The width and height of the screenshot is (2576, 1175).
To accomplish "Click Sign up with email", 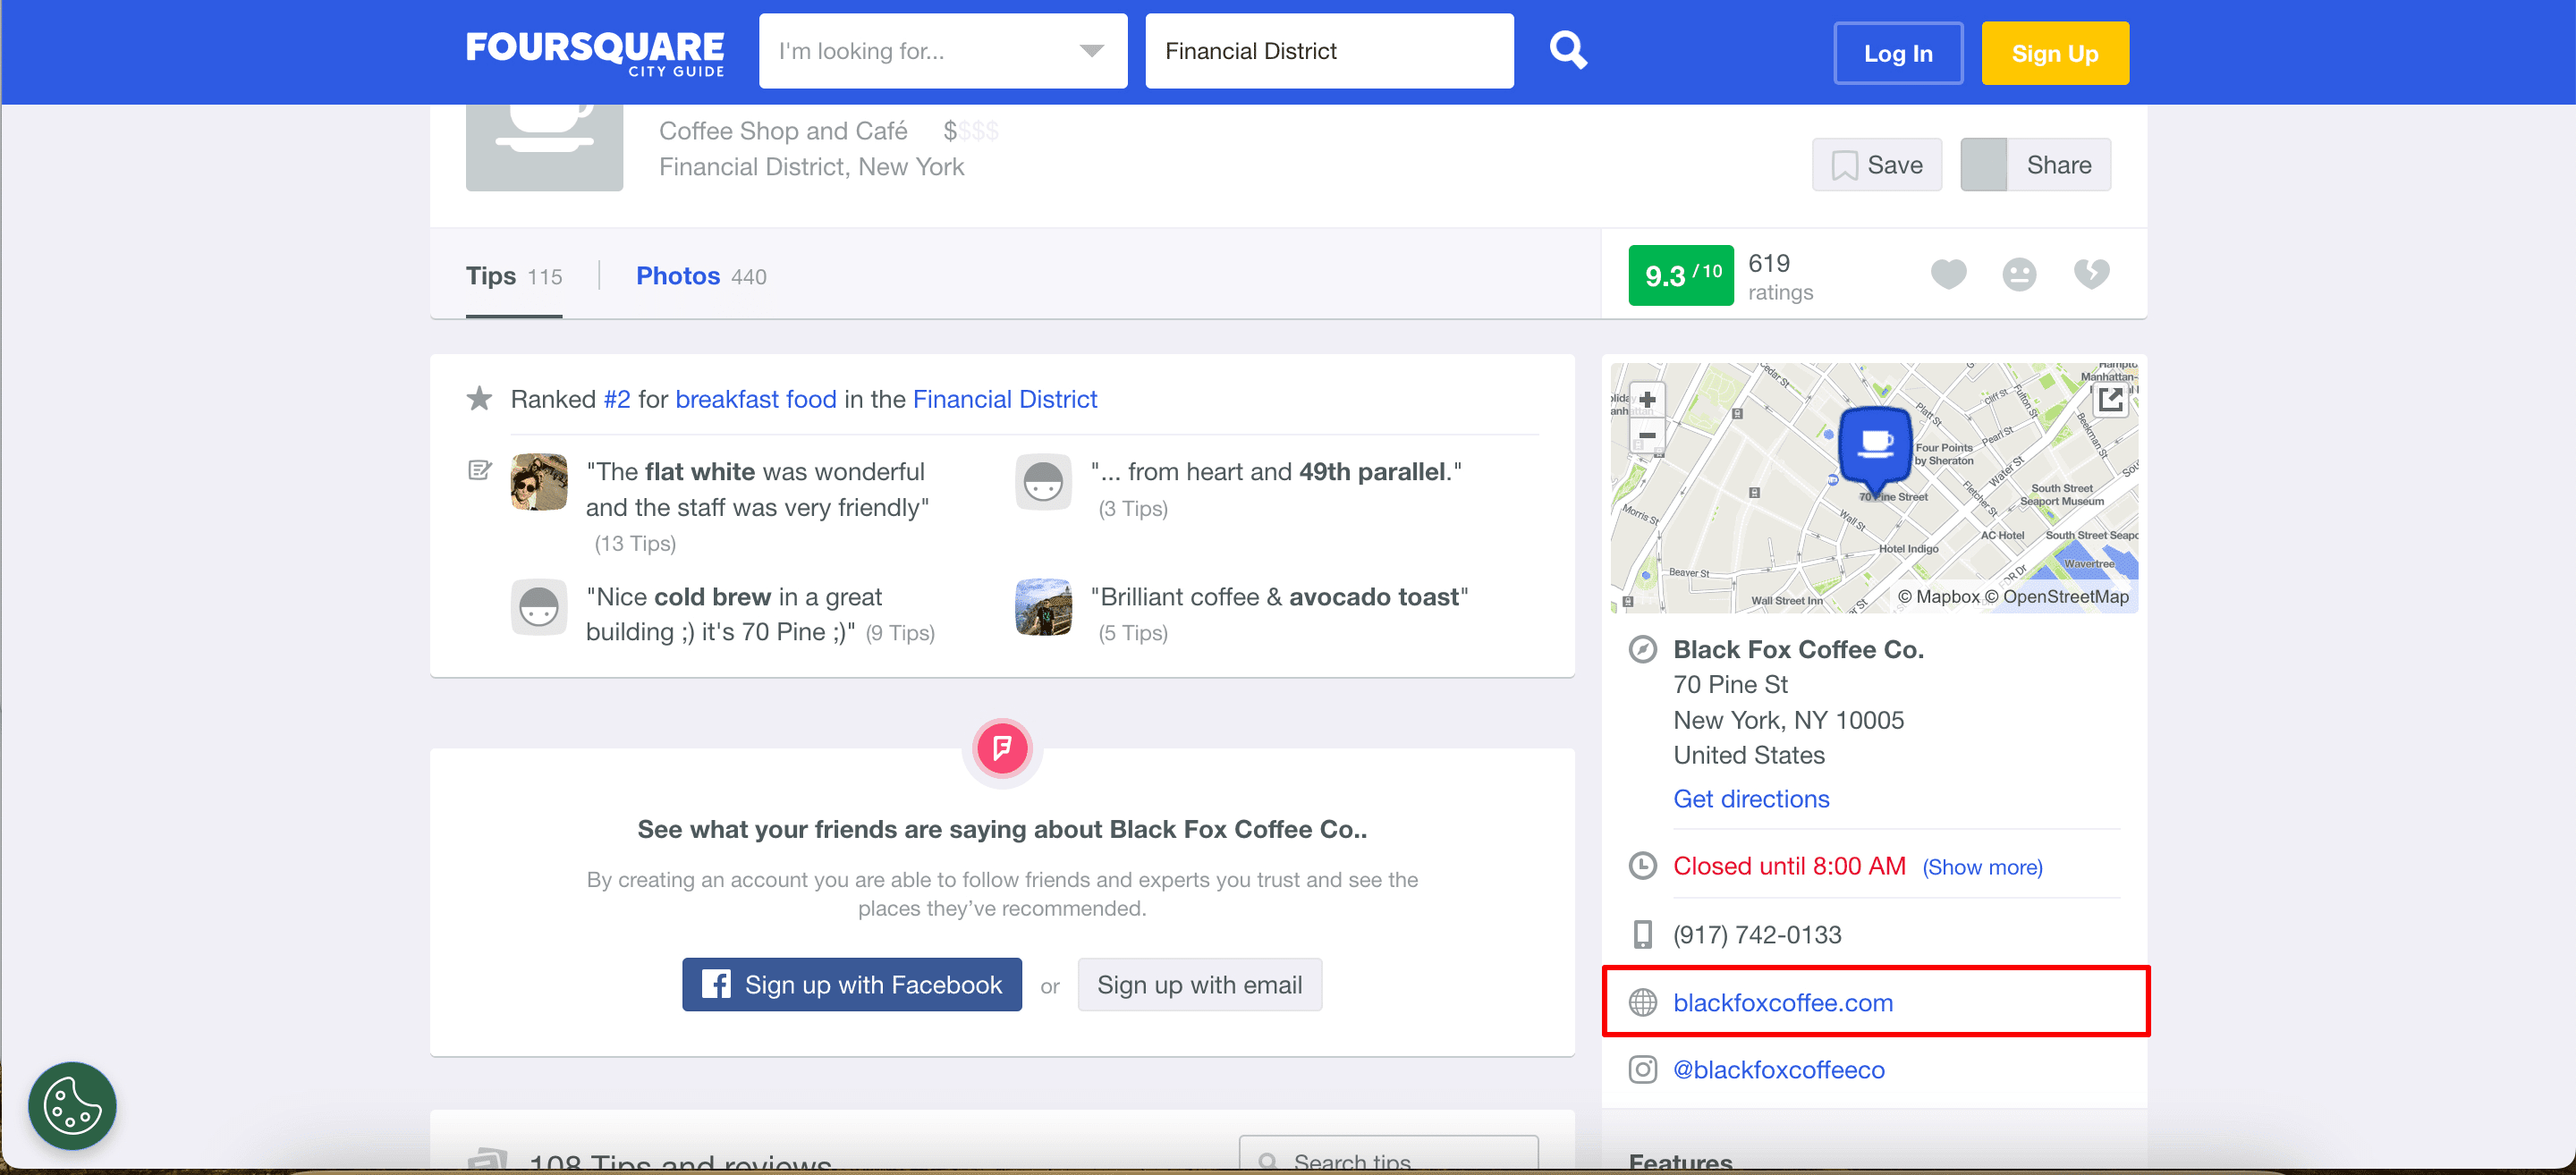I will 1199,985.
